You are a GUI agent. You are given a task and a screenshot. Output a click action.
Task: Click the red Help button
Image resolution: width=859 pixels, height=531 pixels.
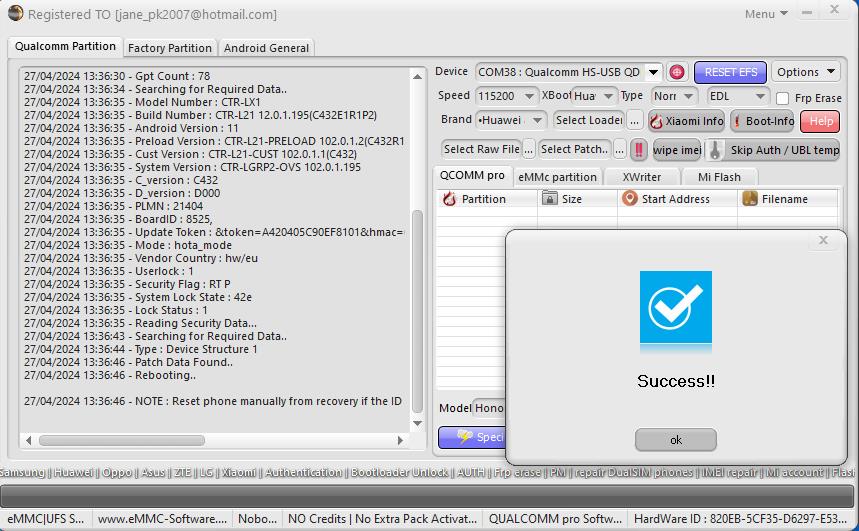click(821, 121)
